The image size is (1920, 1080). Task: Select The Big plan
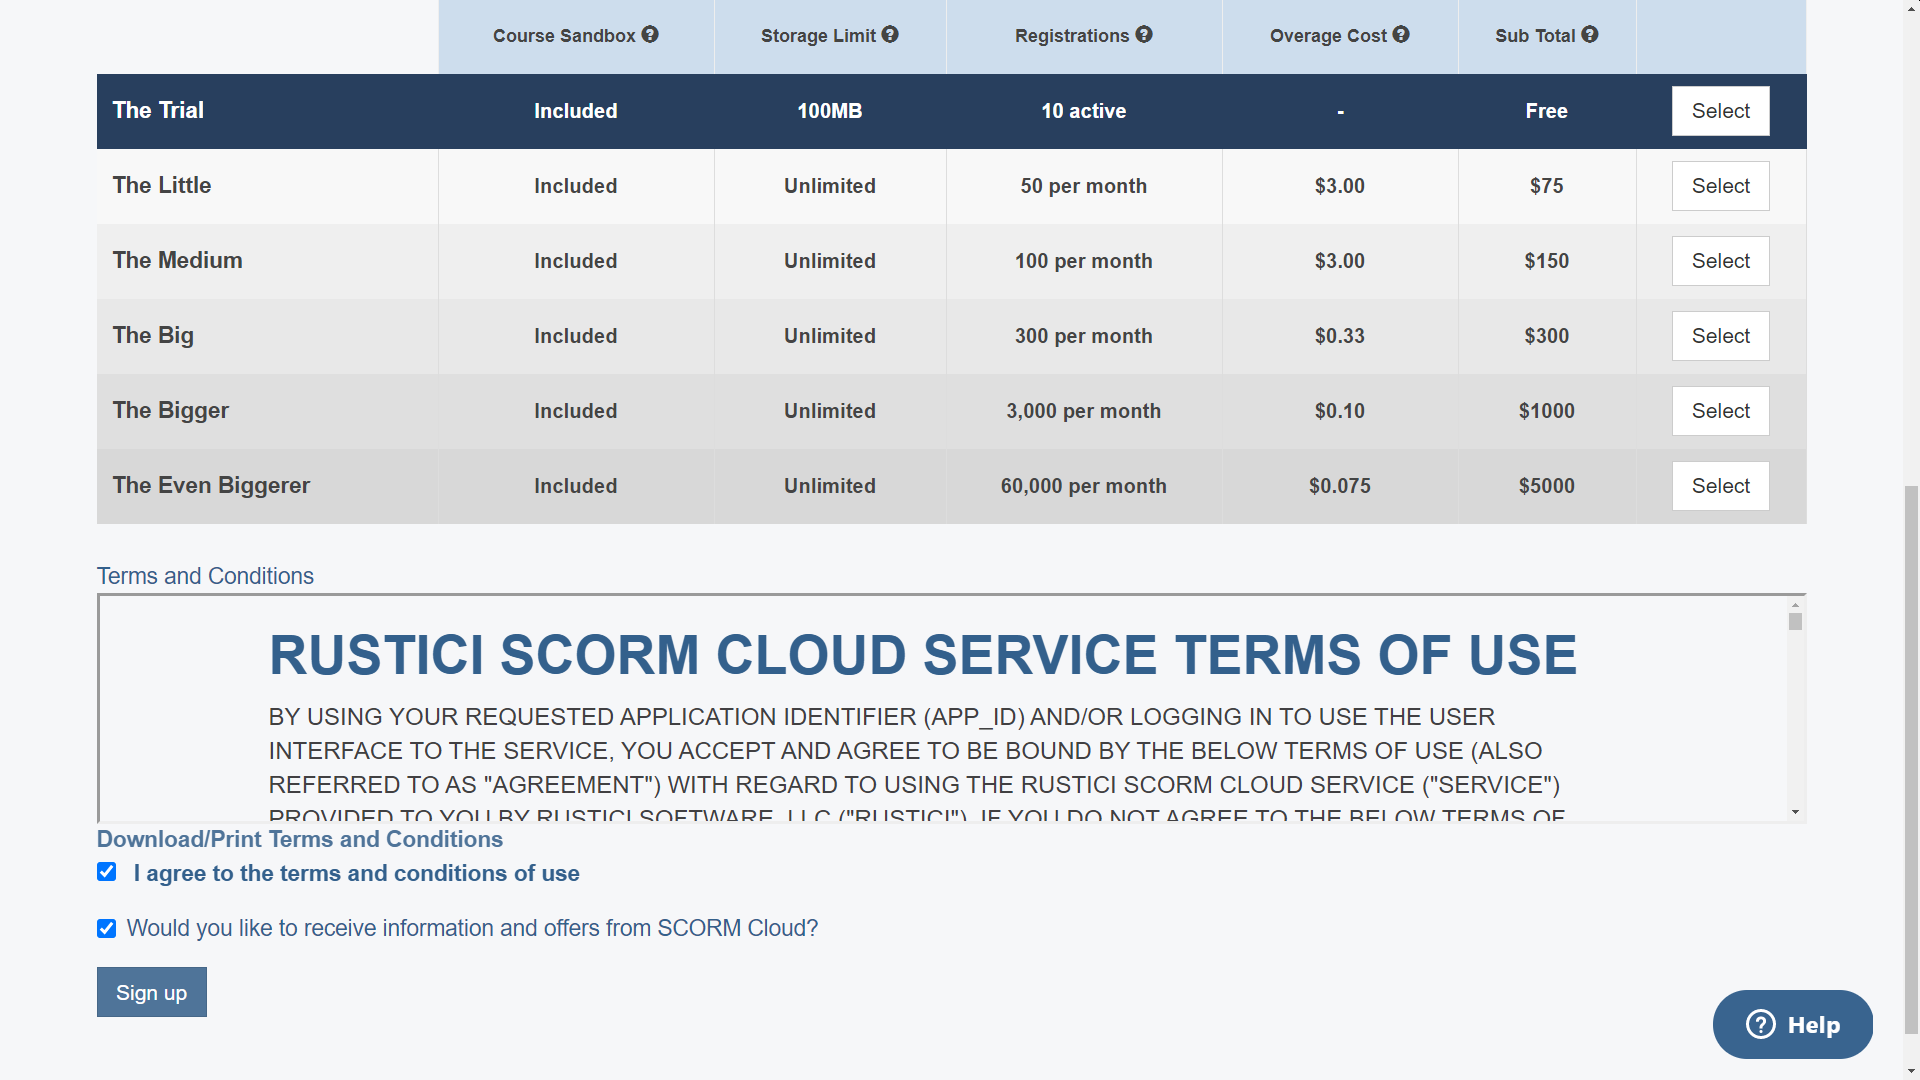(1720, 336)
